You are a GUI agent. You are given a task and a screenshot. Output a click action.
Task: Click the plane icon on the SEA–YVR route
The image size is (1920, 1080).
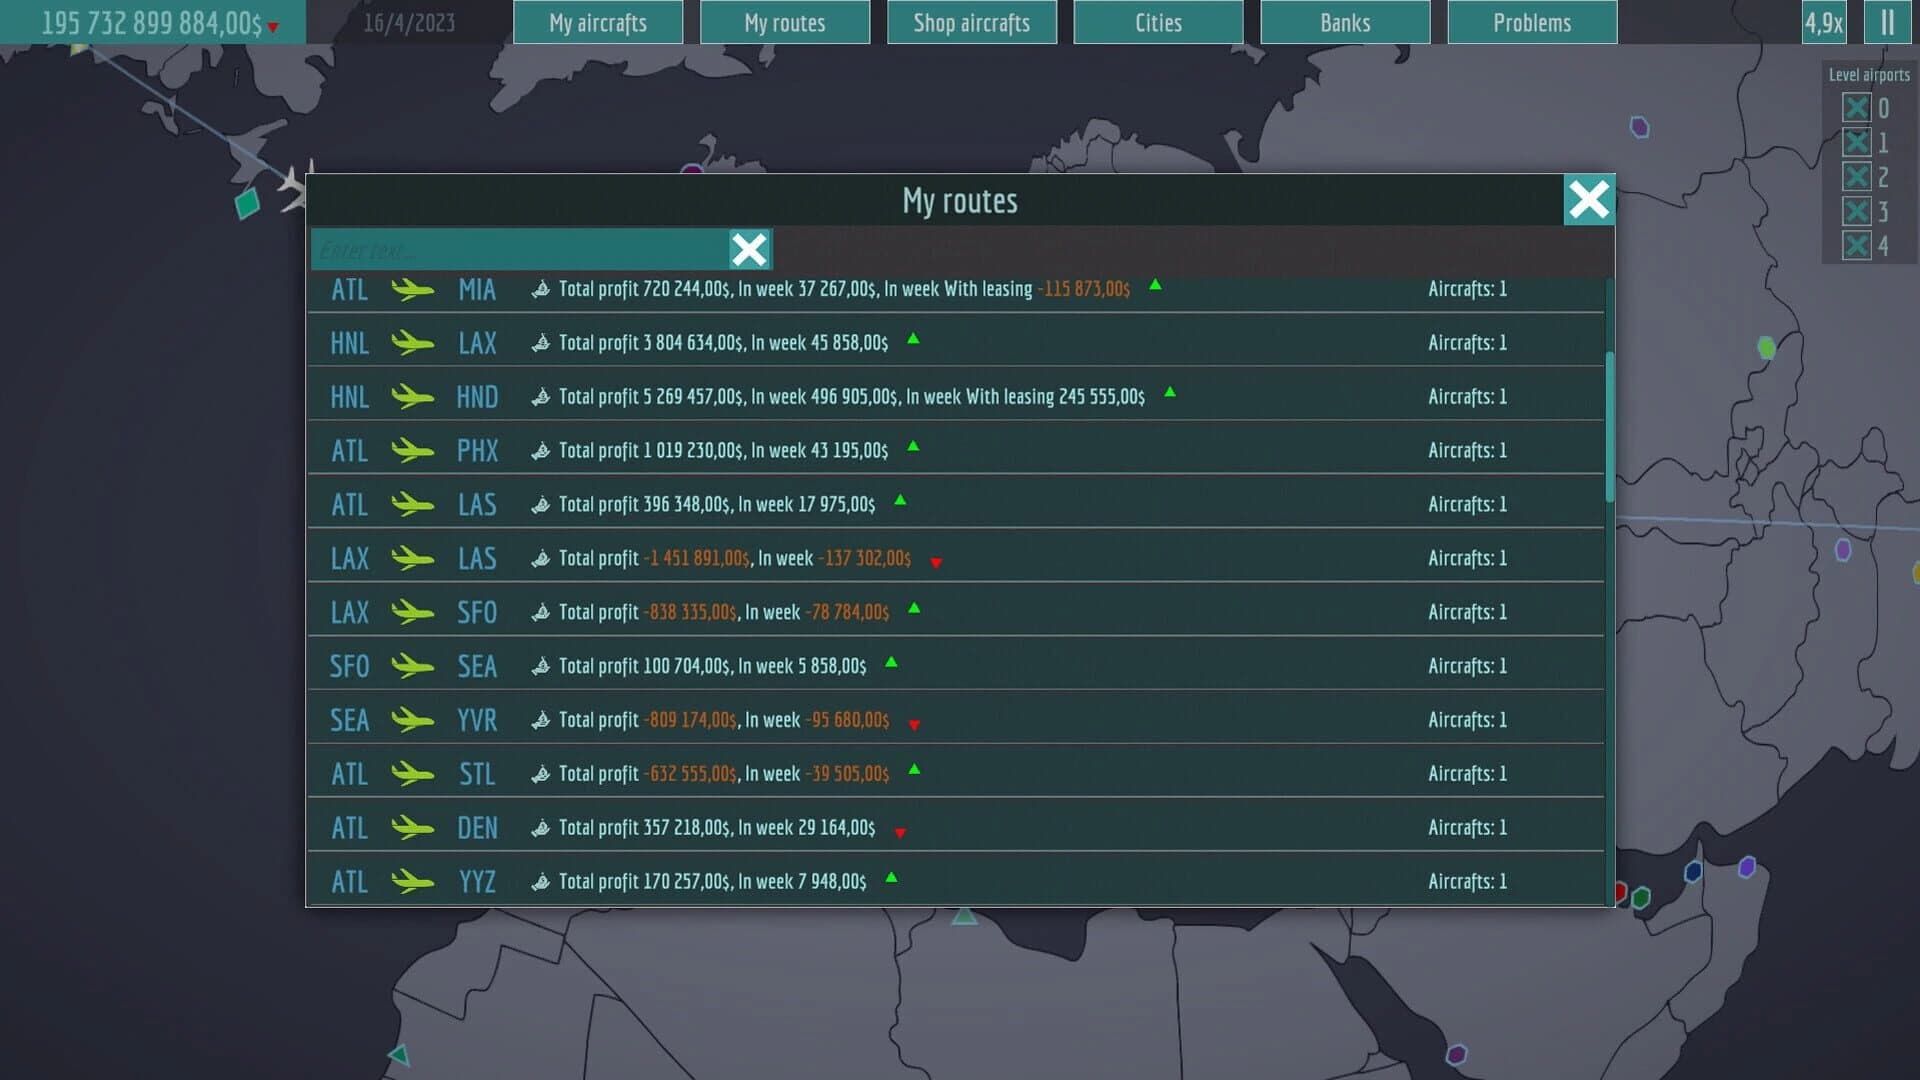[x=415, y=719]
